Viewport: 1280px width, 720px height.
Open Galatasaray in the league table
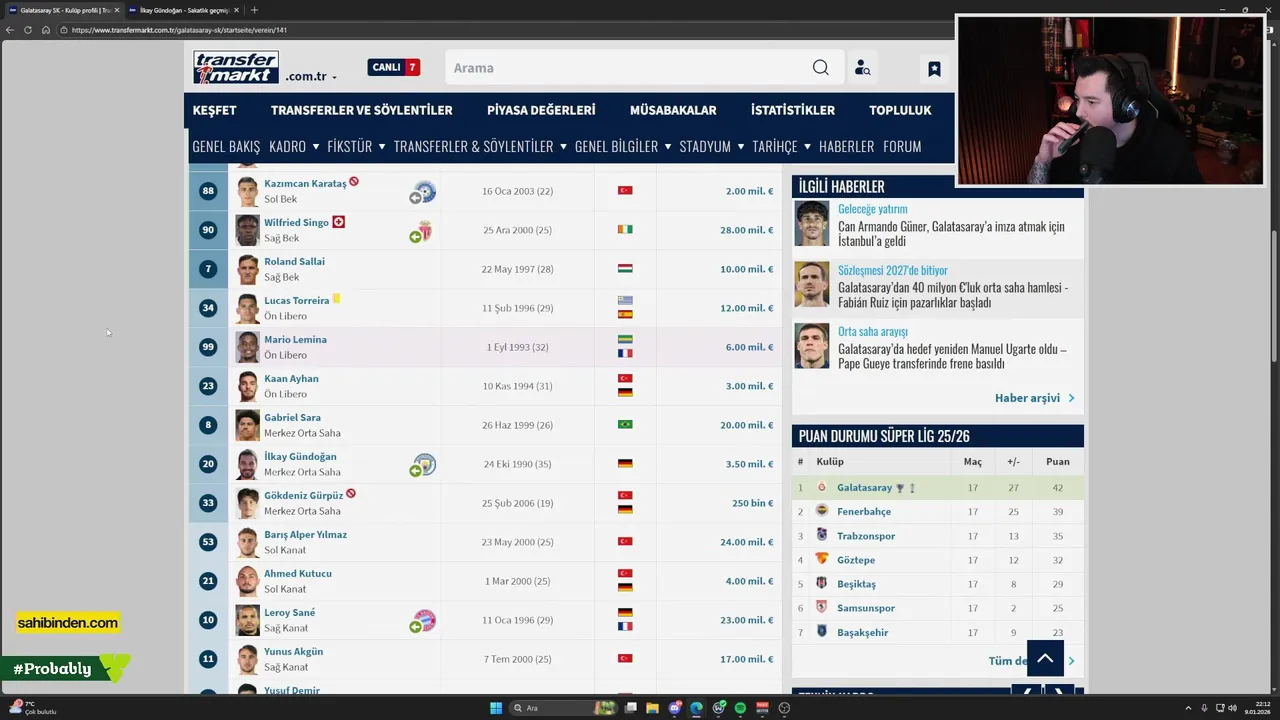pyautogui.click(x=864, y=488)
